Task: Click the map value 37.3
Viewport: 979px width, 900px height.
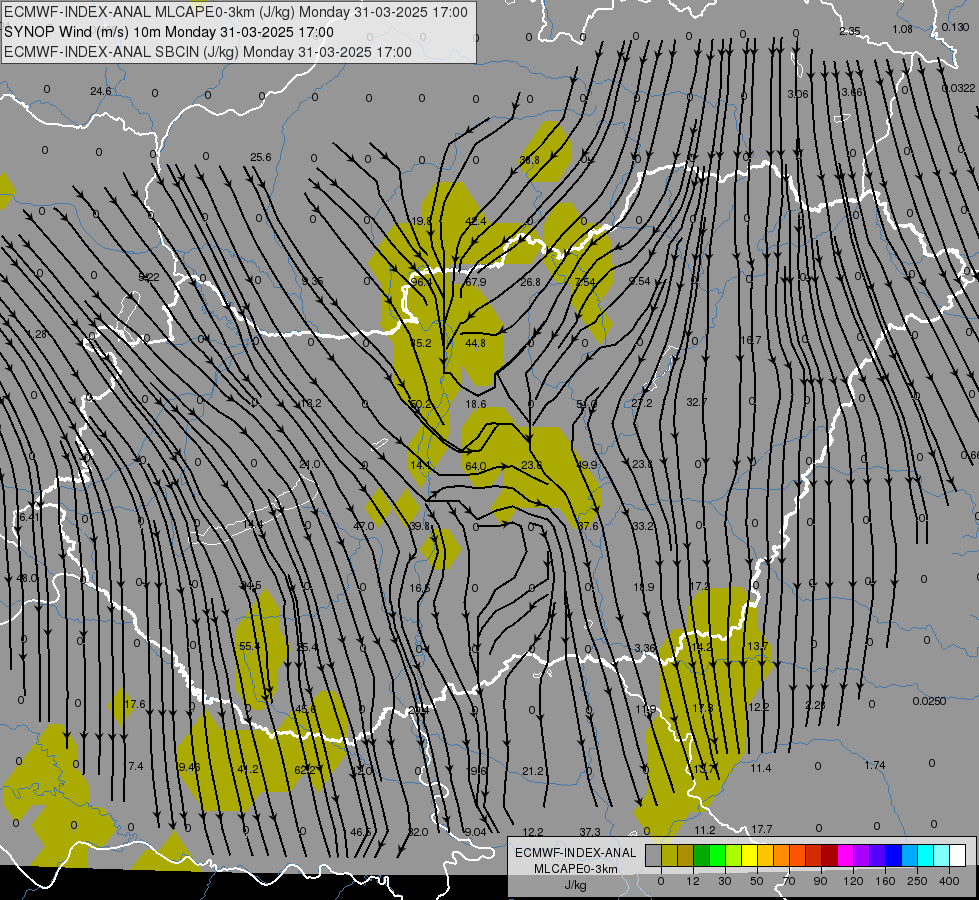Action: (x=589, y=832)
